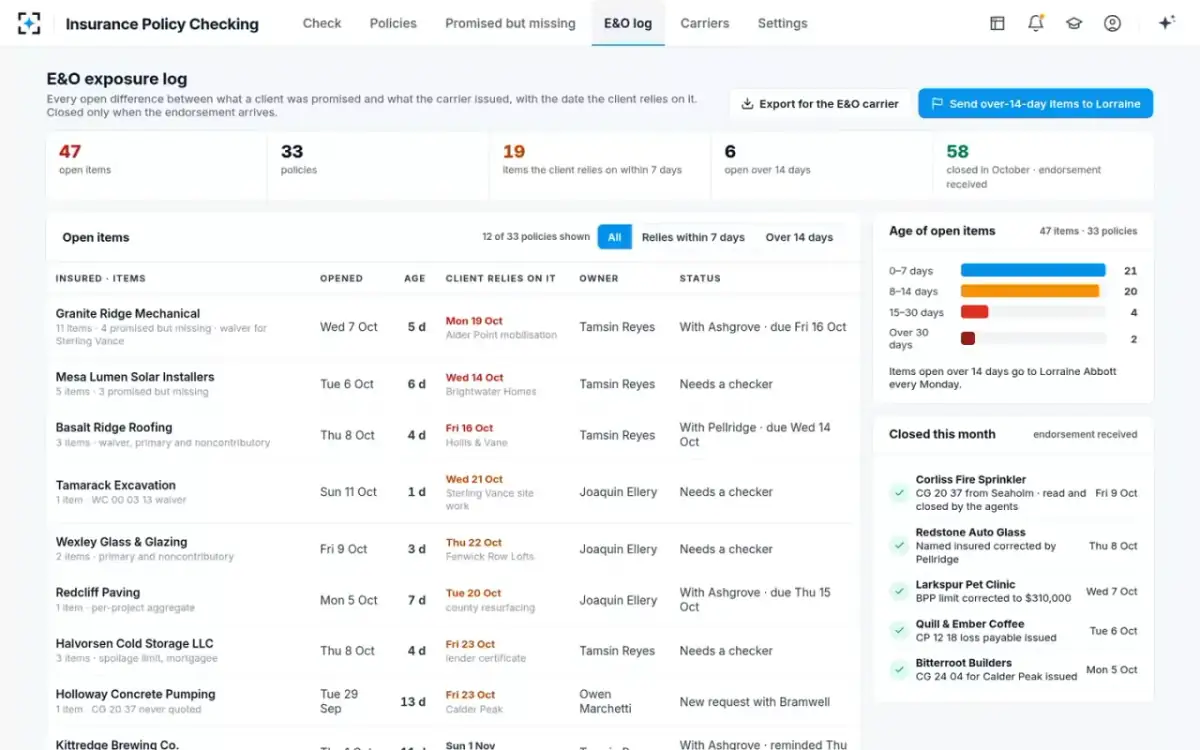Open the Settings tab
Image resolution: width=1200 pixels, height=750 pixels.
pyautogui.click(x=782, y=23)
